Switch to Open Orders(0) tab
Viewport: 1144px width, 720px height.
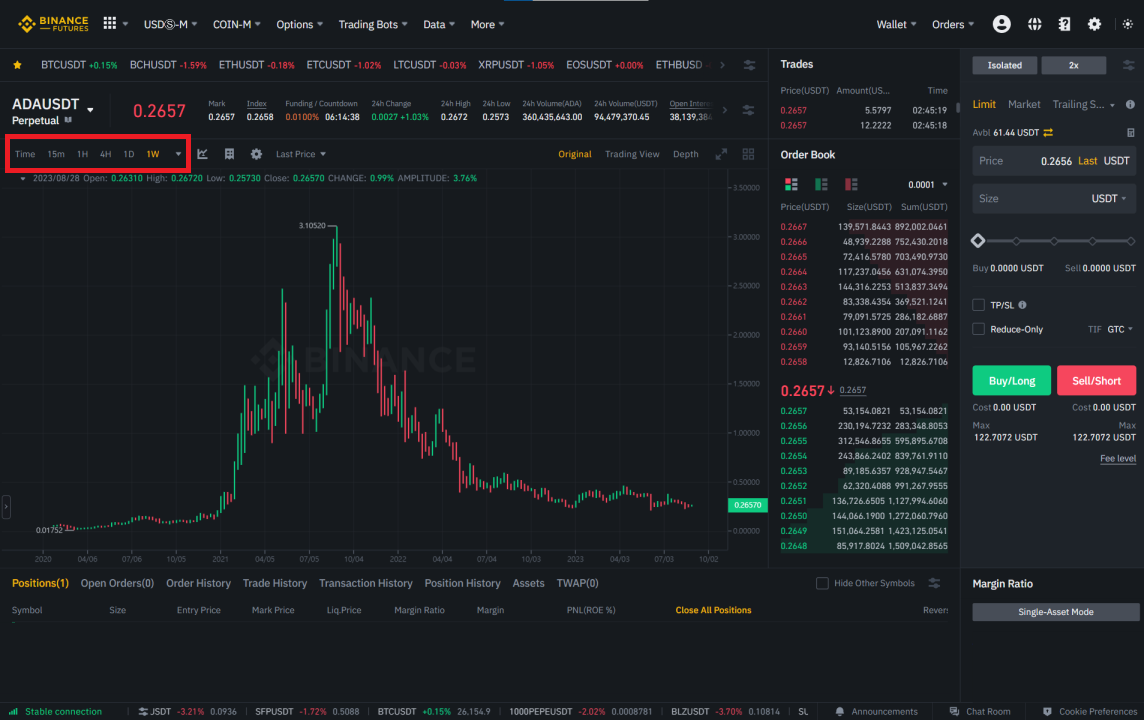117,583
